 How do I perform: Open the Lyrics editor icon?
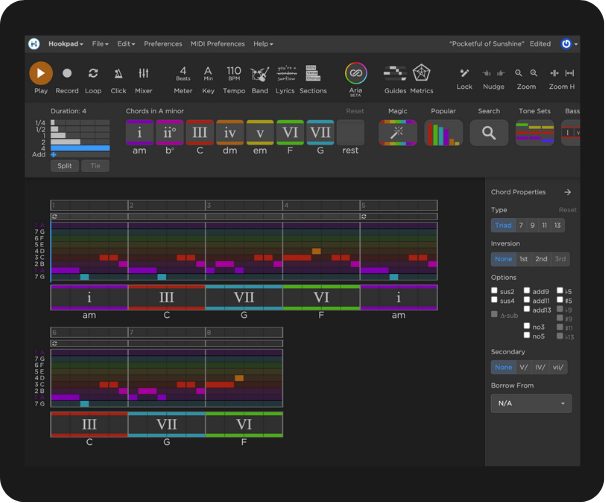pyautogui.click(x=285, y=74)
